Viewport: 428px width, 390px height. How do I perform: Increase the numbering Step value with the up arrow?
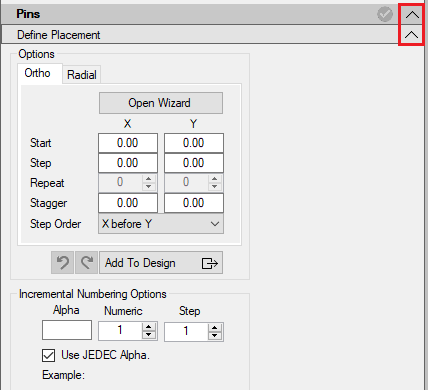[215, 327]
